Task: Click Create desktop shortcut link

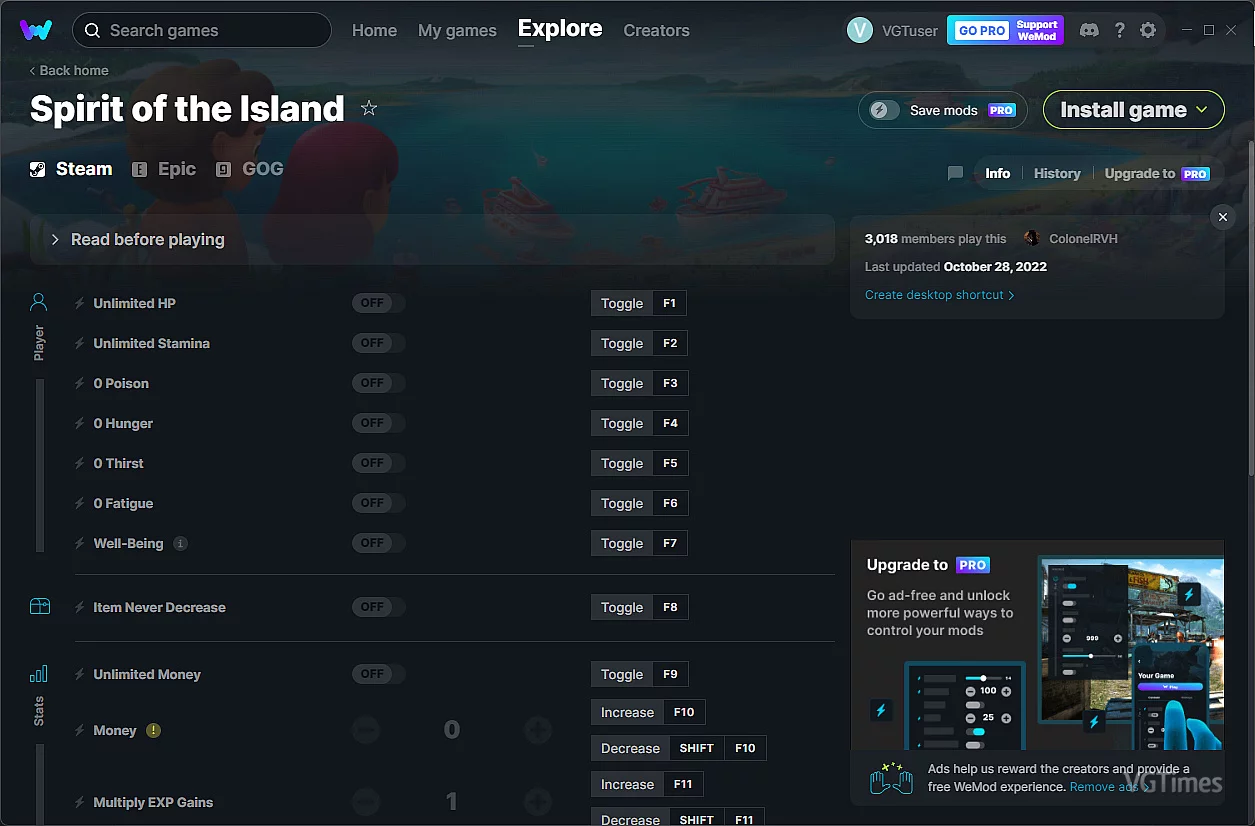Action: [939, 295]
